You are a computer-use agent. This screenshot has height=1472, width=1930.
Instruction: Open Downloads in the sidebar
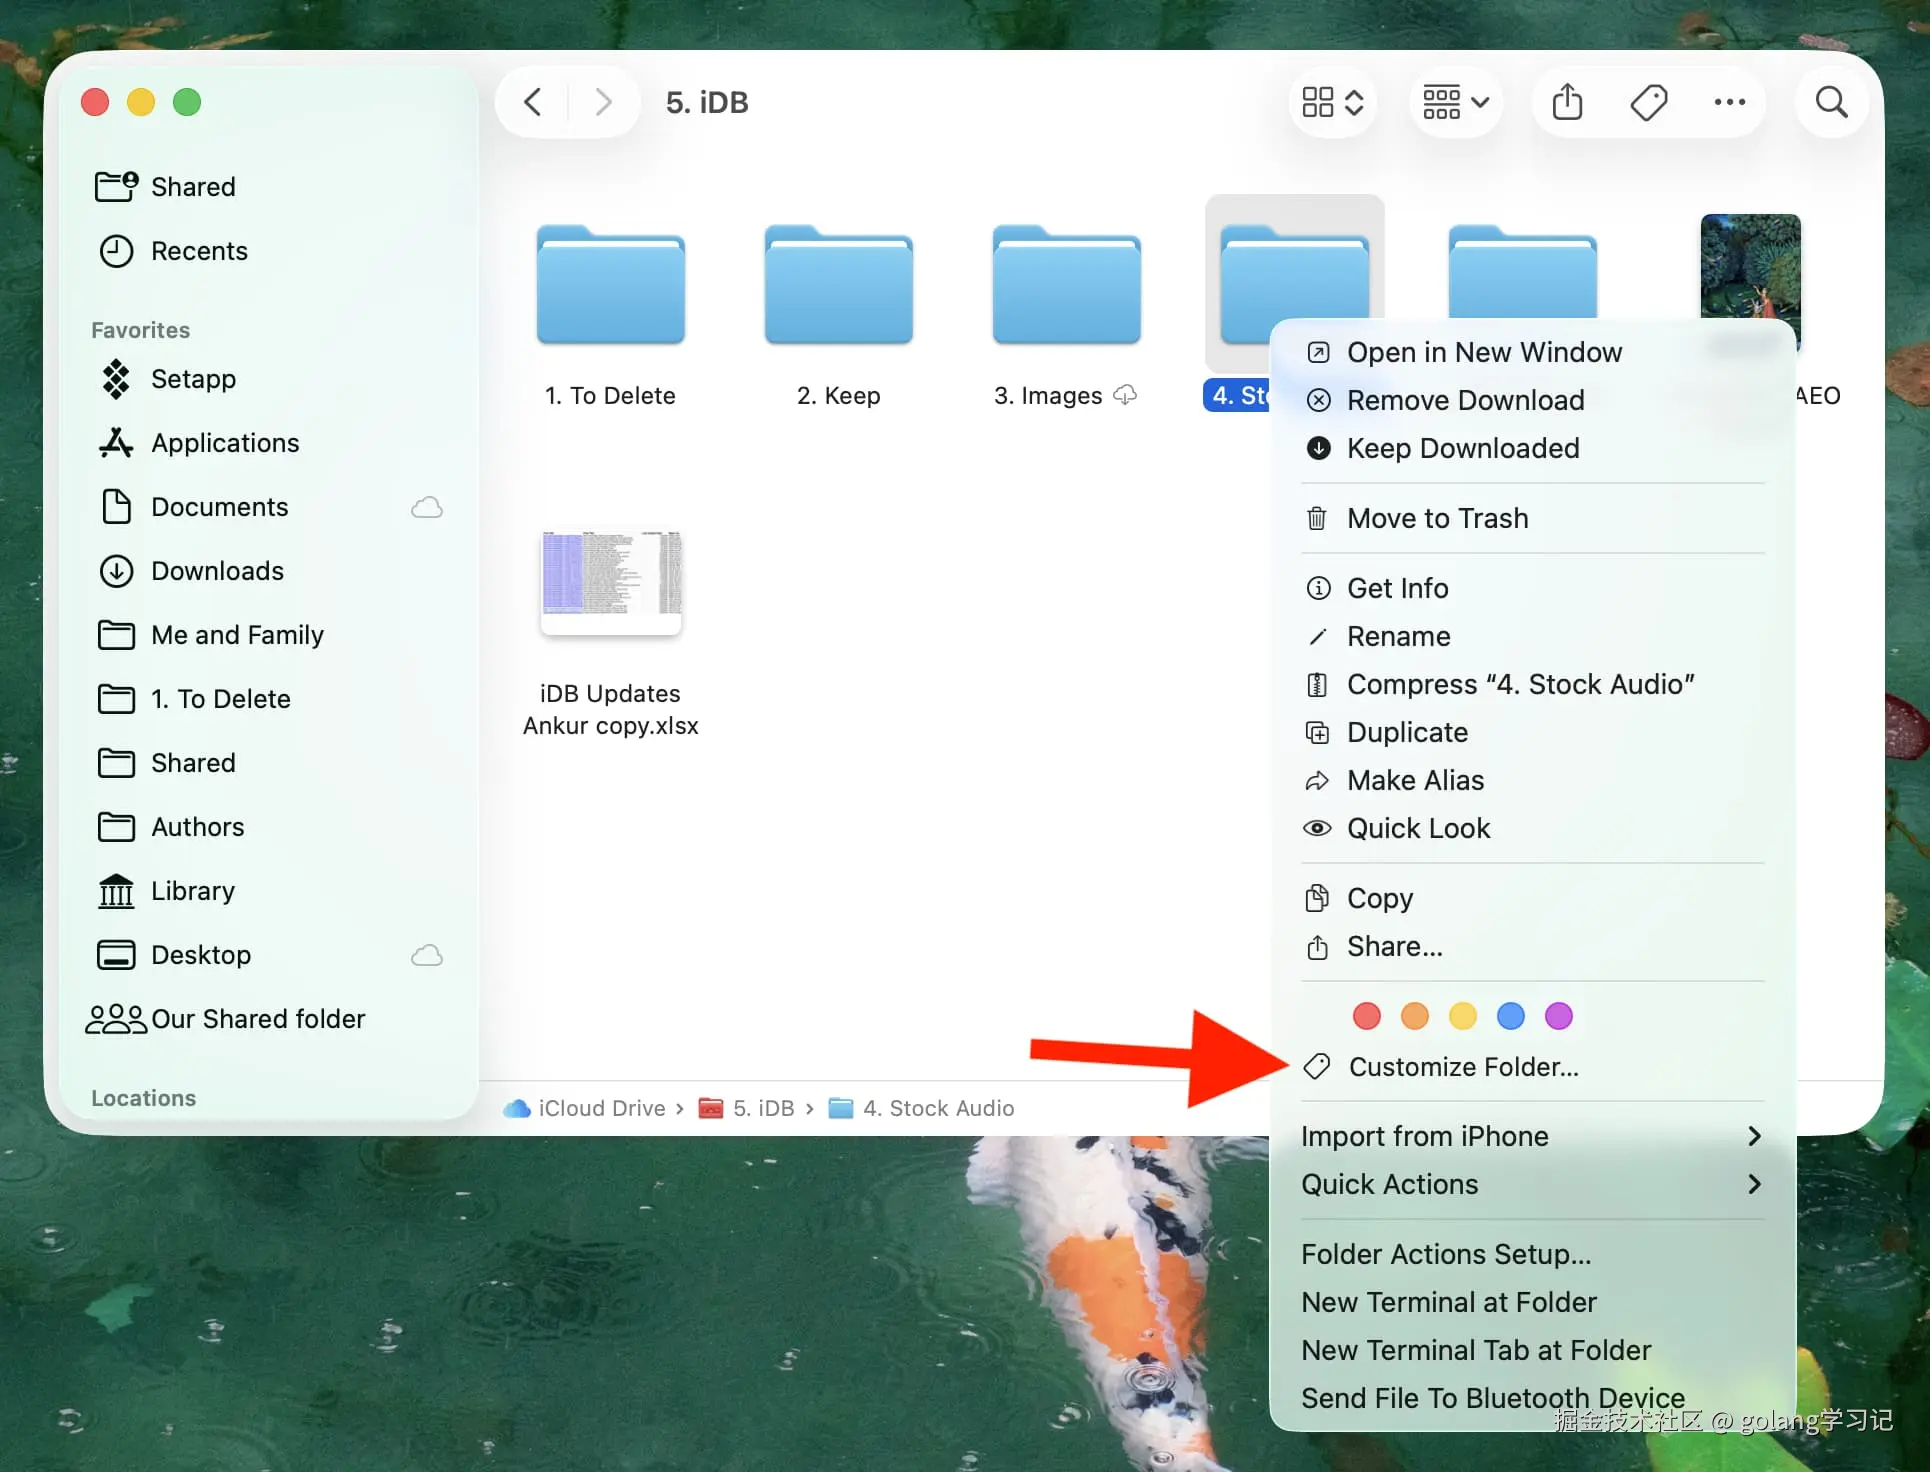pyautogui.click(x=217, y=571)
